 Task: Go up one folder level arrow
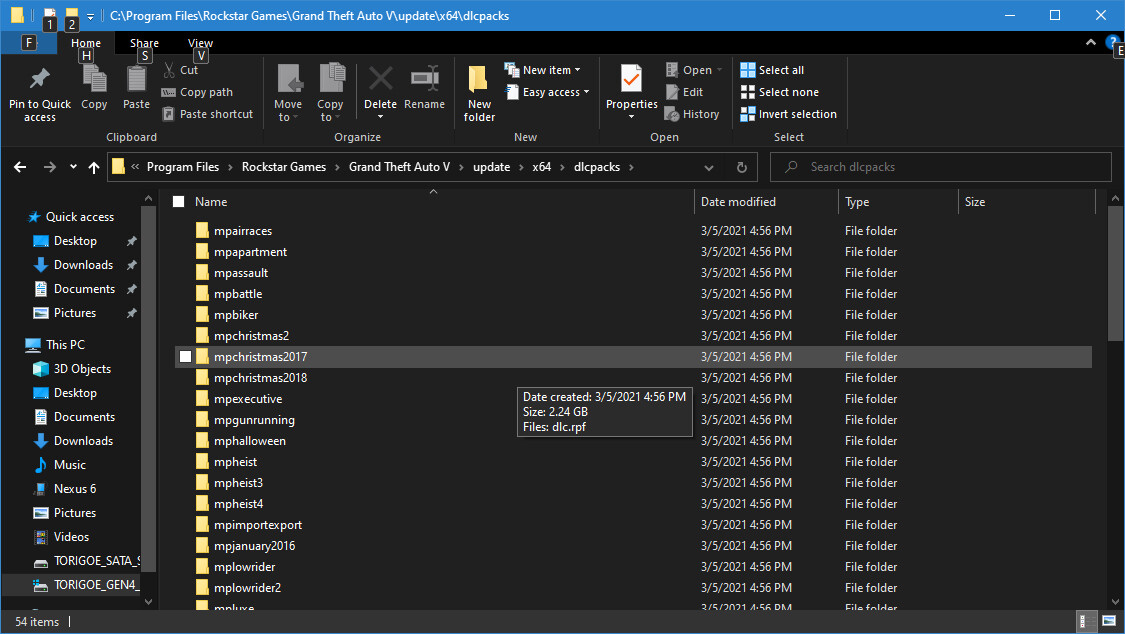[x=93, y=167]
